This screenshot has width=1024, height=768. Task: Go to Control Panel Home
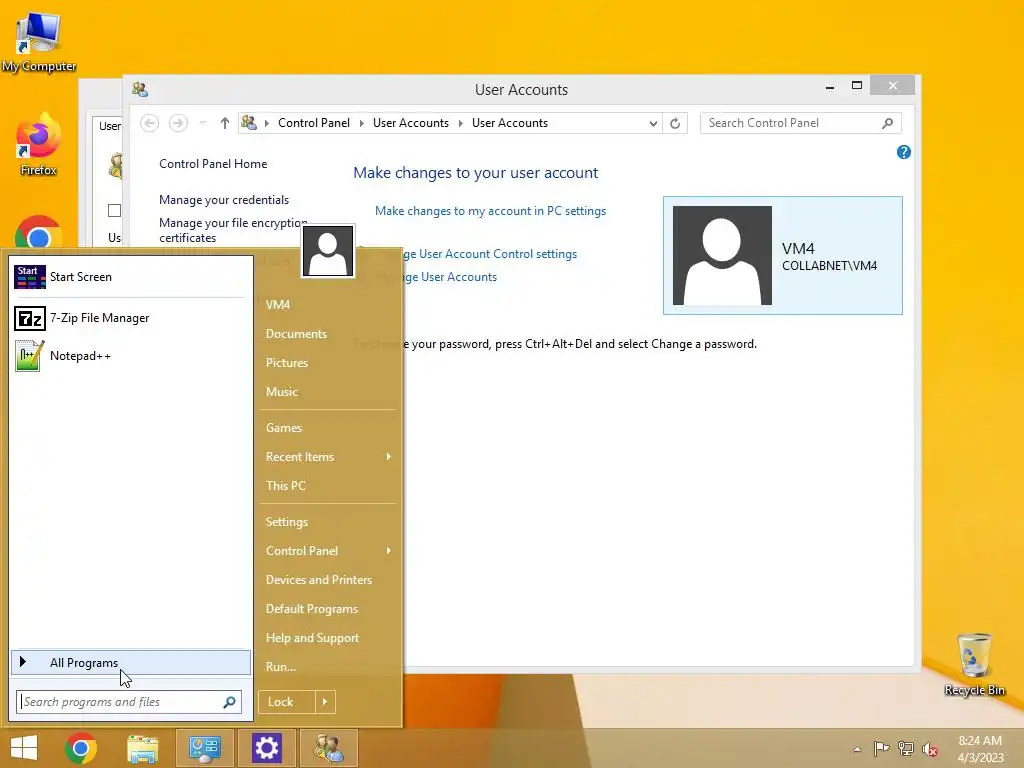point(213,164)
